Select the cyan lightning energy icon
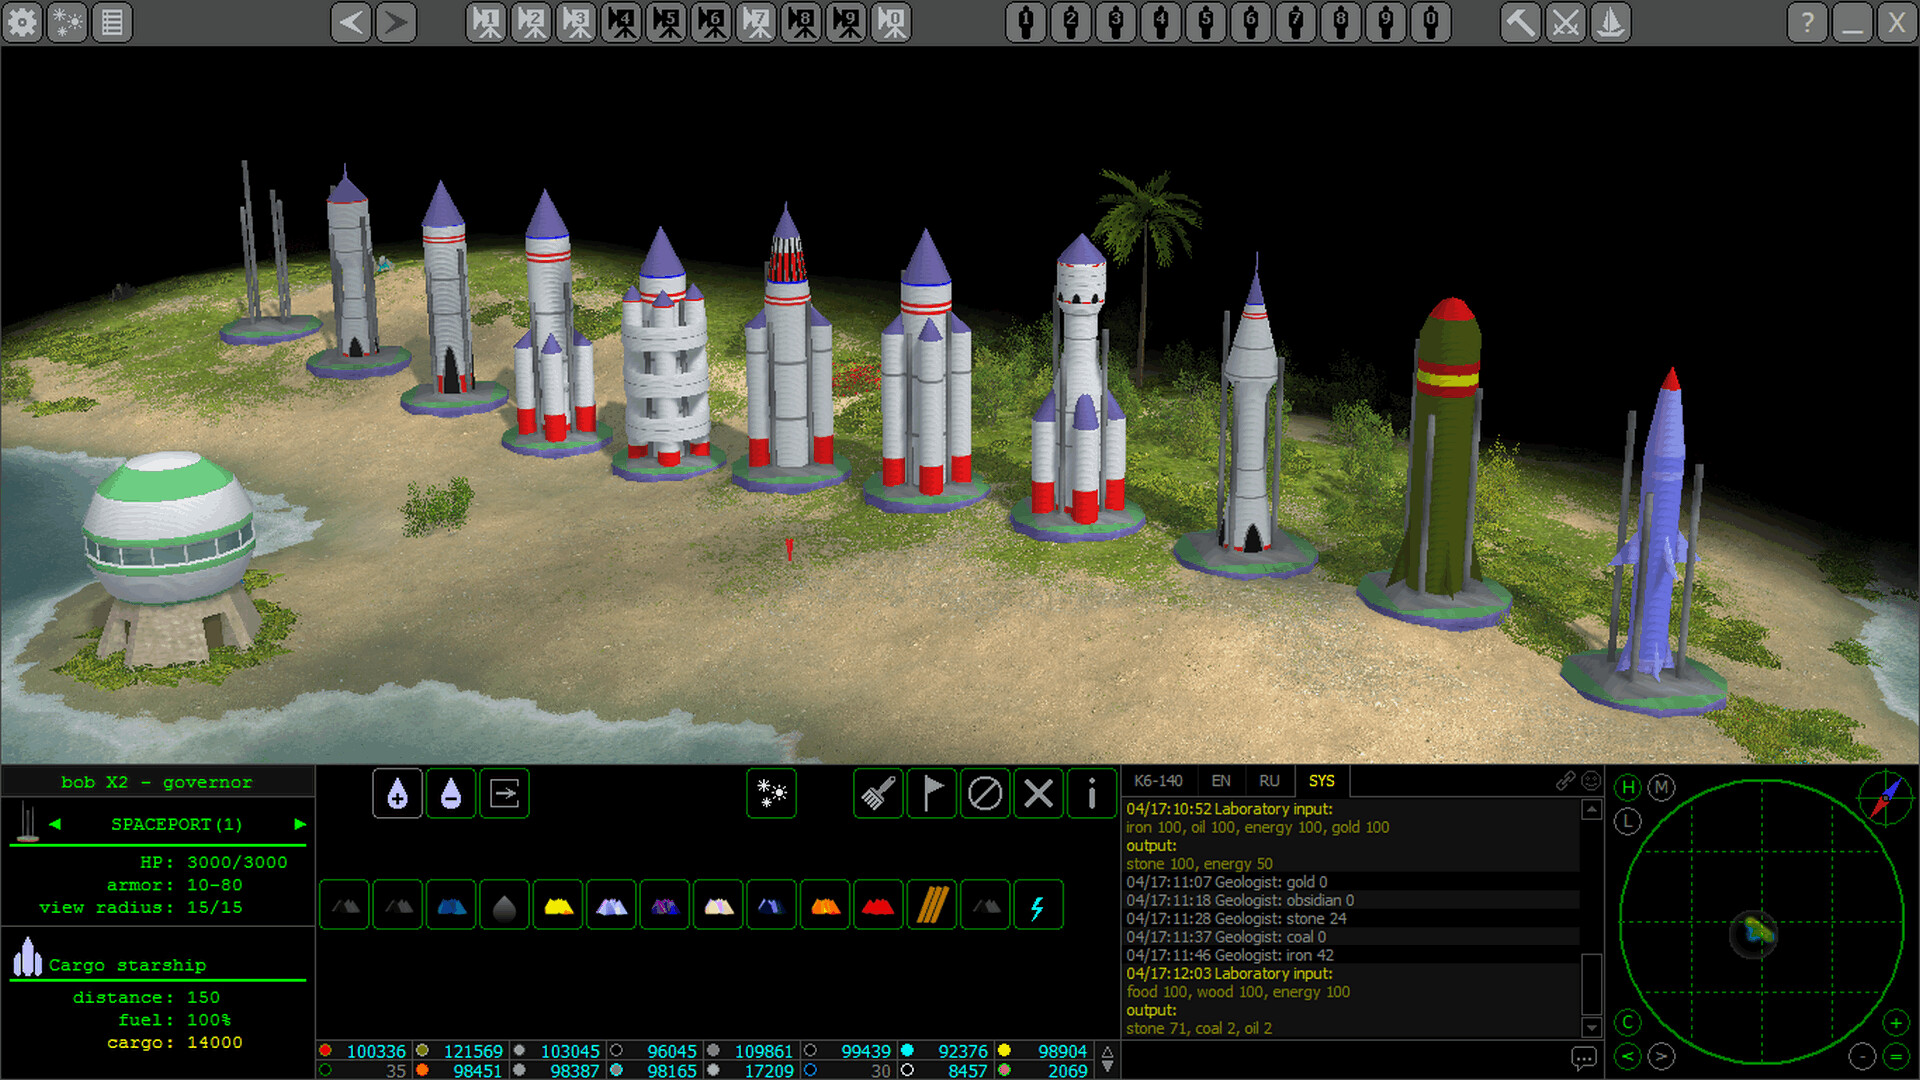Image resolution: width=1920 pixels, height=1080 pixels. click(1038, 904)
